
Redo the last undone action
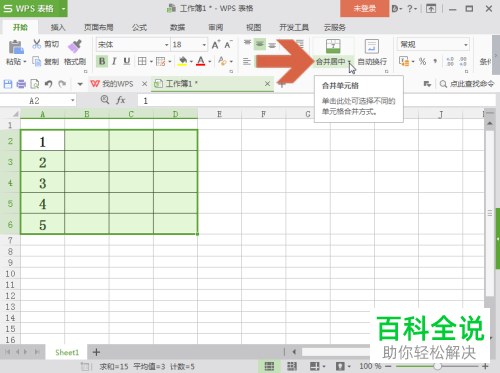[x=62, y=84]
